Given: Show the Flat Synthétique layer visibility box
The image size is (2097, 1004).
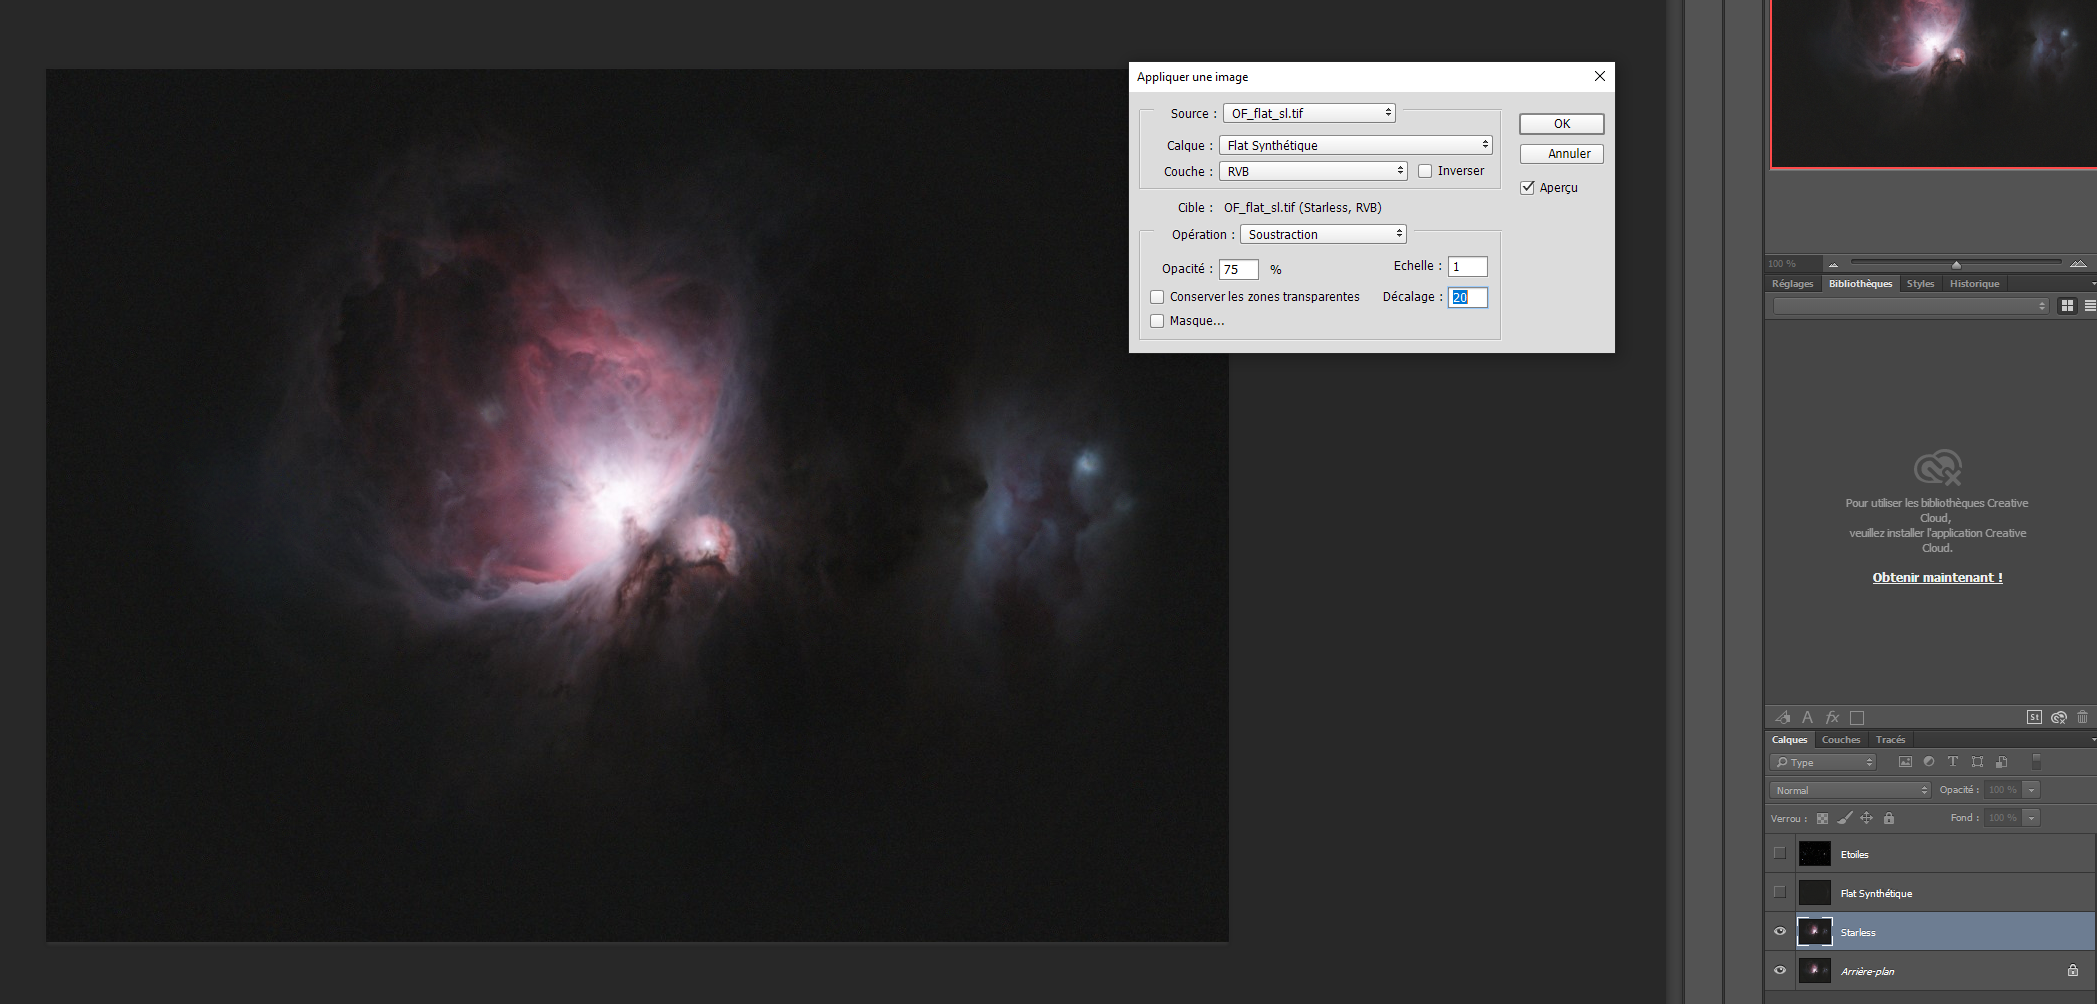Looking at the screenshot, I should 1779,892.
